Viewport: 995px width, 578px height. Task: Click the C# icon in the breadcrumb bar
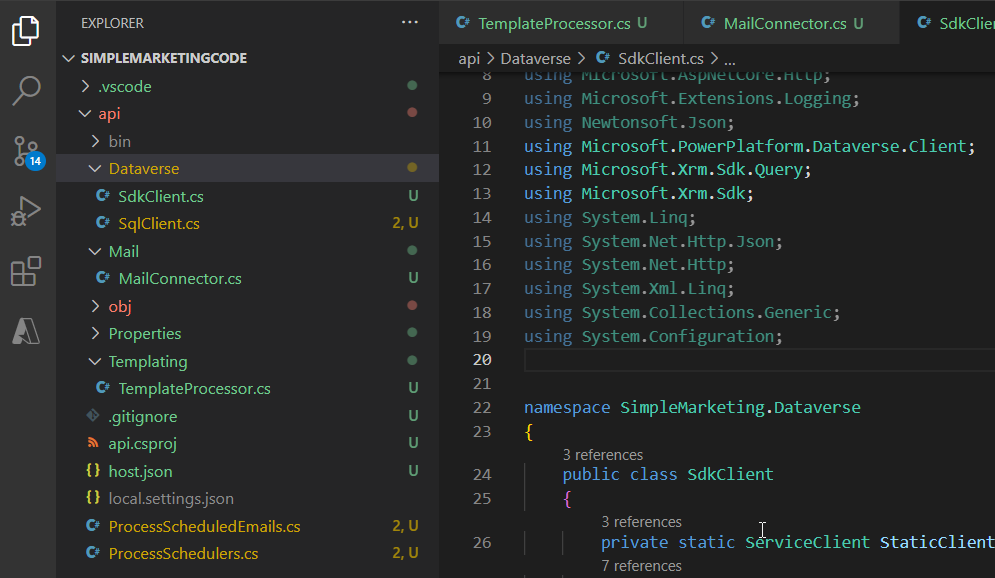603,58
